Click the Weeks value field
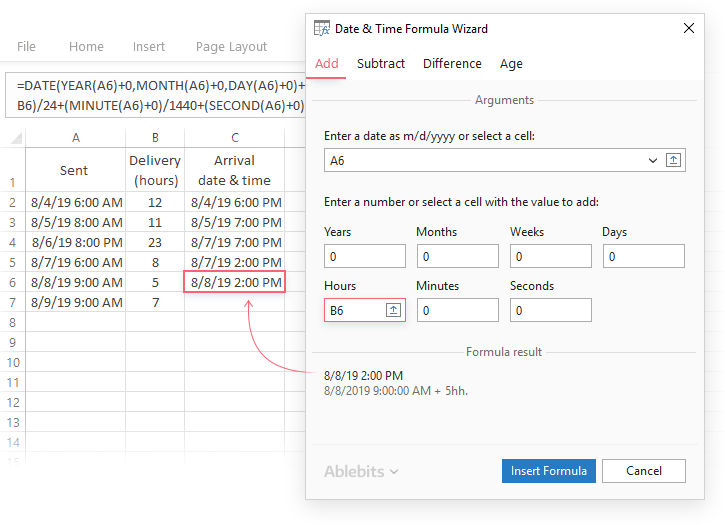The height and width of the screenshot is (525, 725). [550, 256]
